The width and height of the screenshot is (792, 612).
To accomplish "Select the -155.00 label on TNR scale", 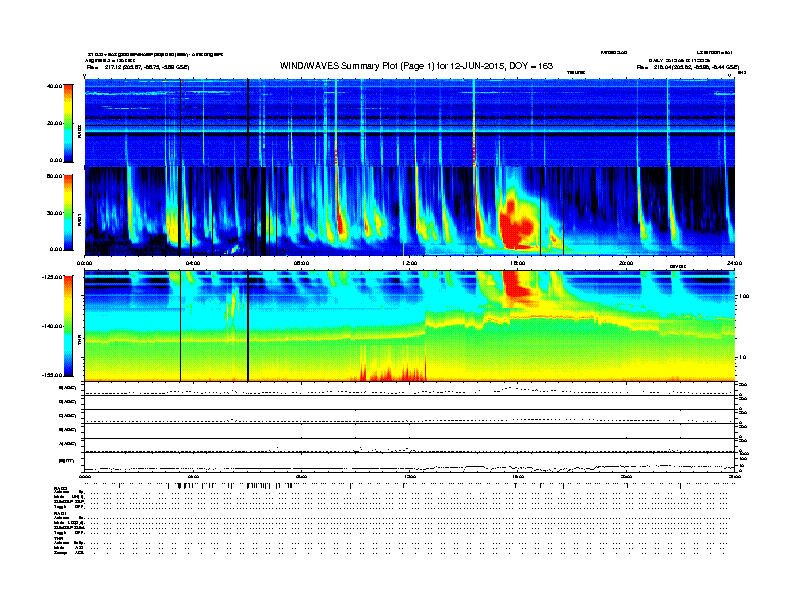I will [52, 375].
